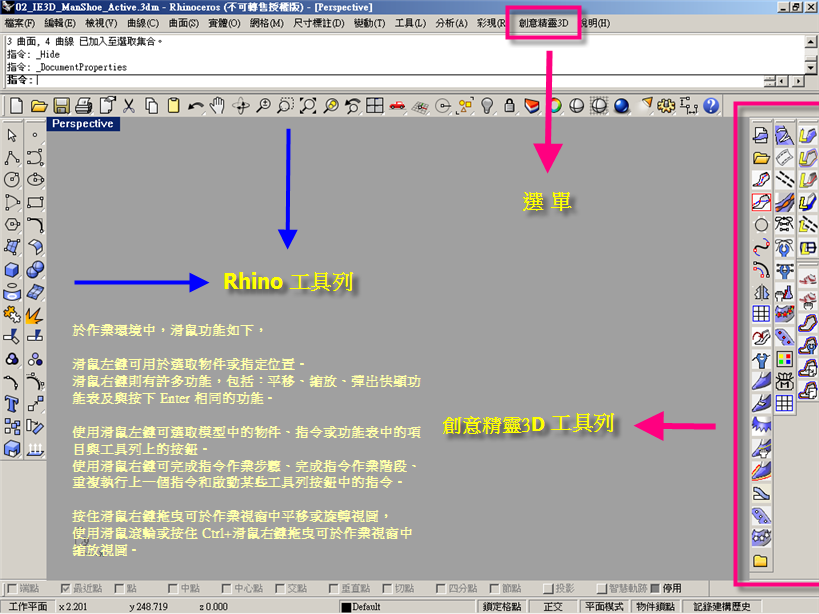The image size is (819, 614).
Task: Click the 記錄建構歷史 status bar button
Action: coord(722,607)
